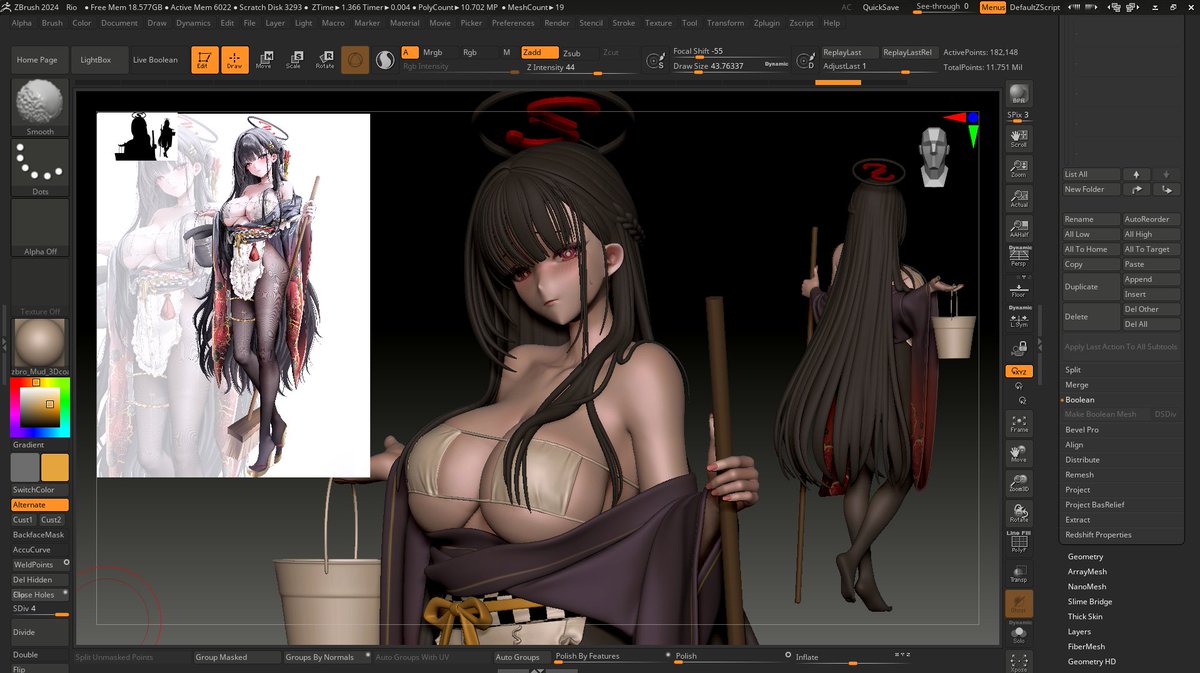Screen dimensions: 1200x673
Task: Select the Move transform tool in top shelf
Action: 264,60
